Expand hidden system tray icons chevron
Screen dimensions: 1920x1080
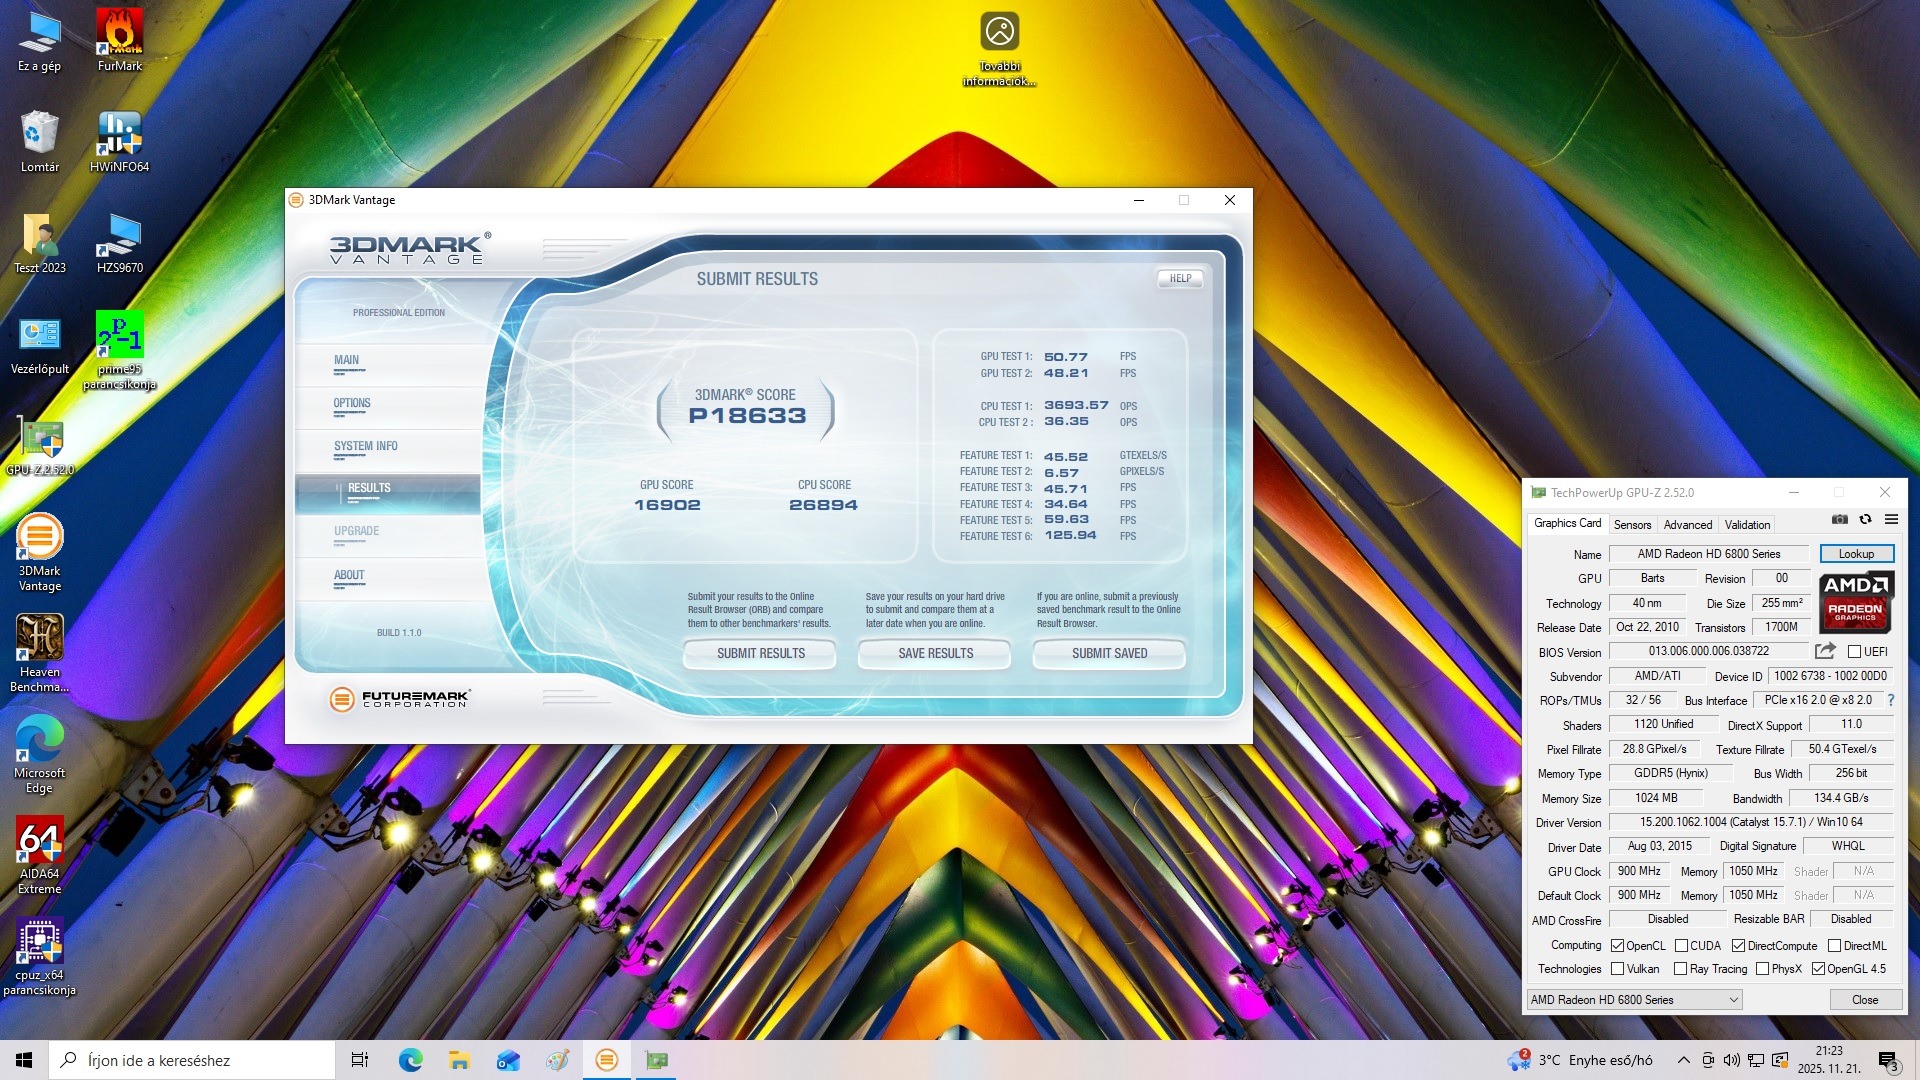coord(1683,1060)
